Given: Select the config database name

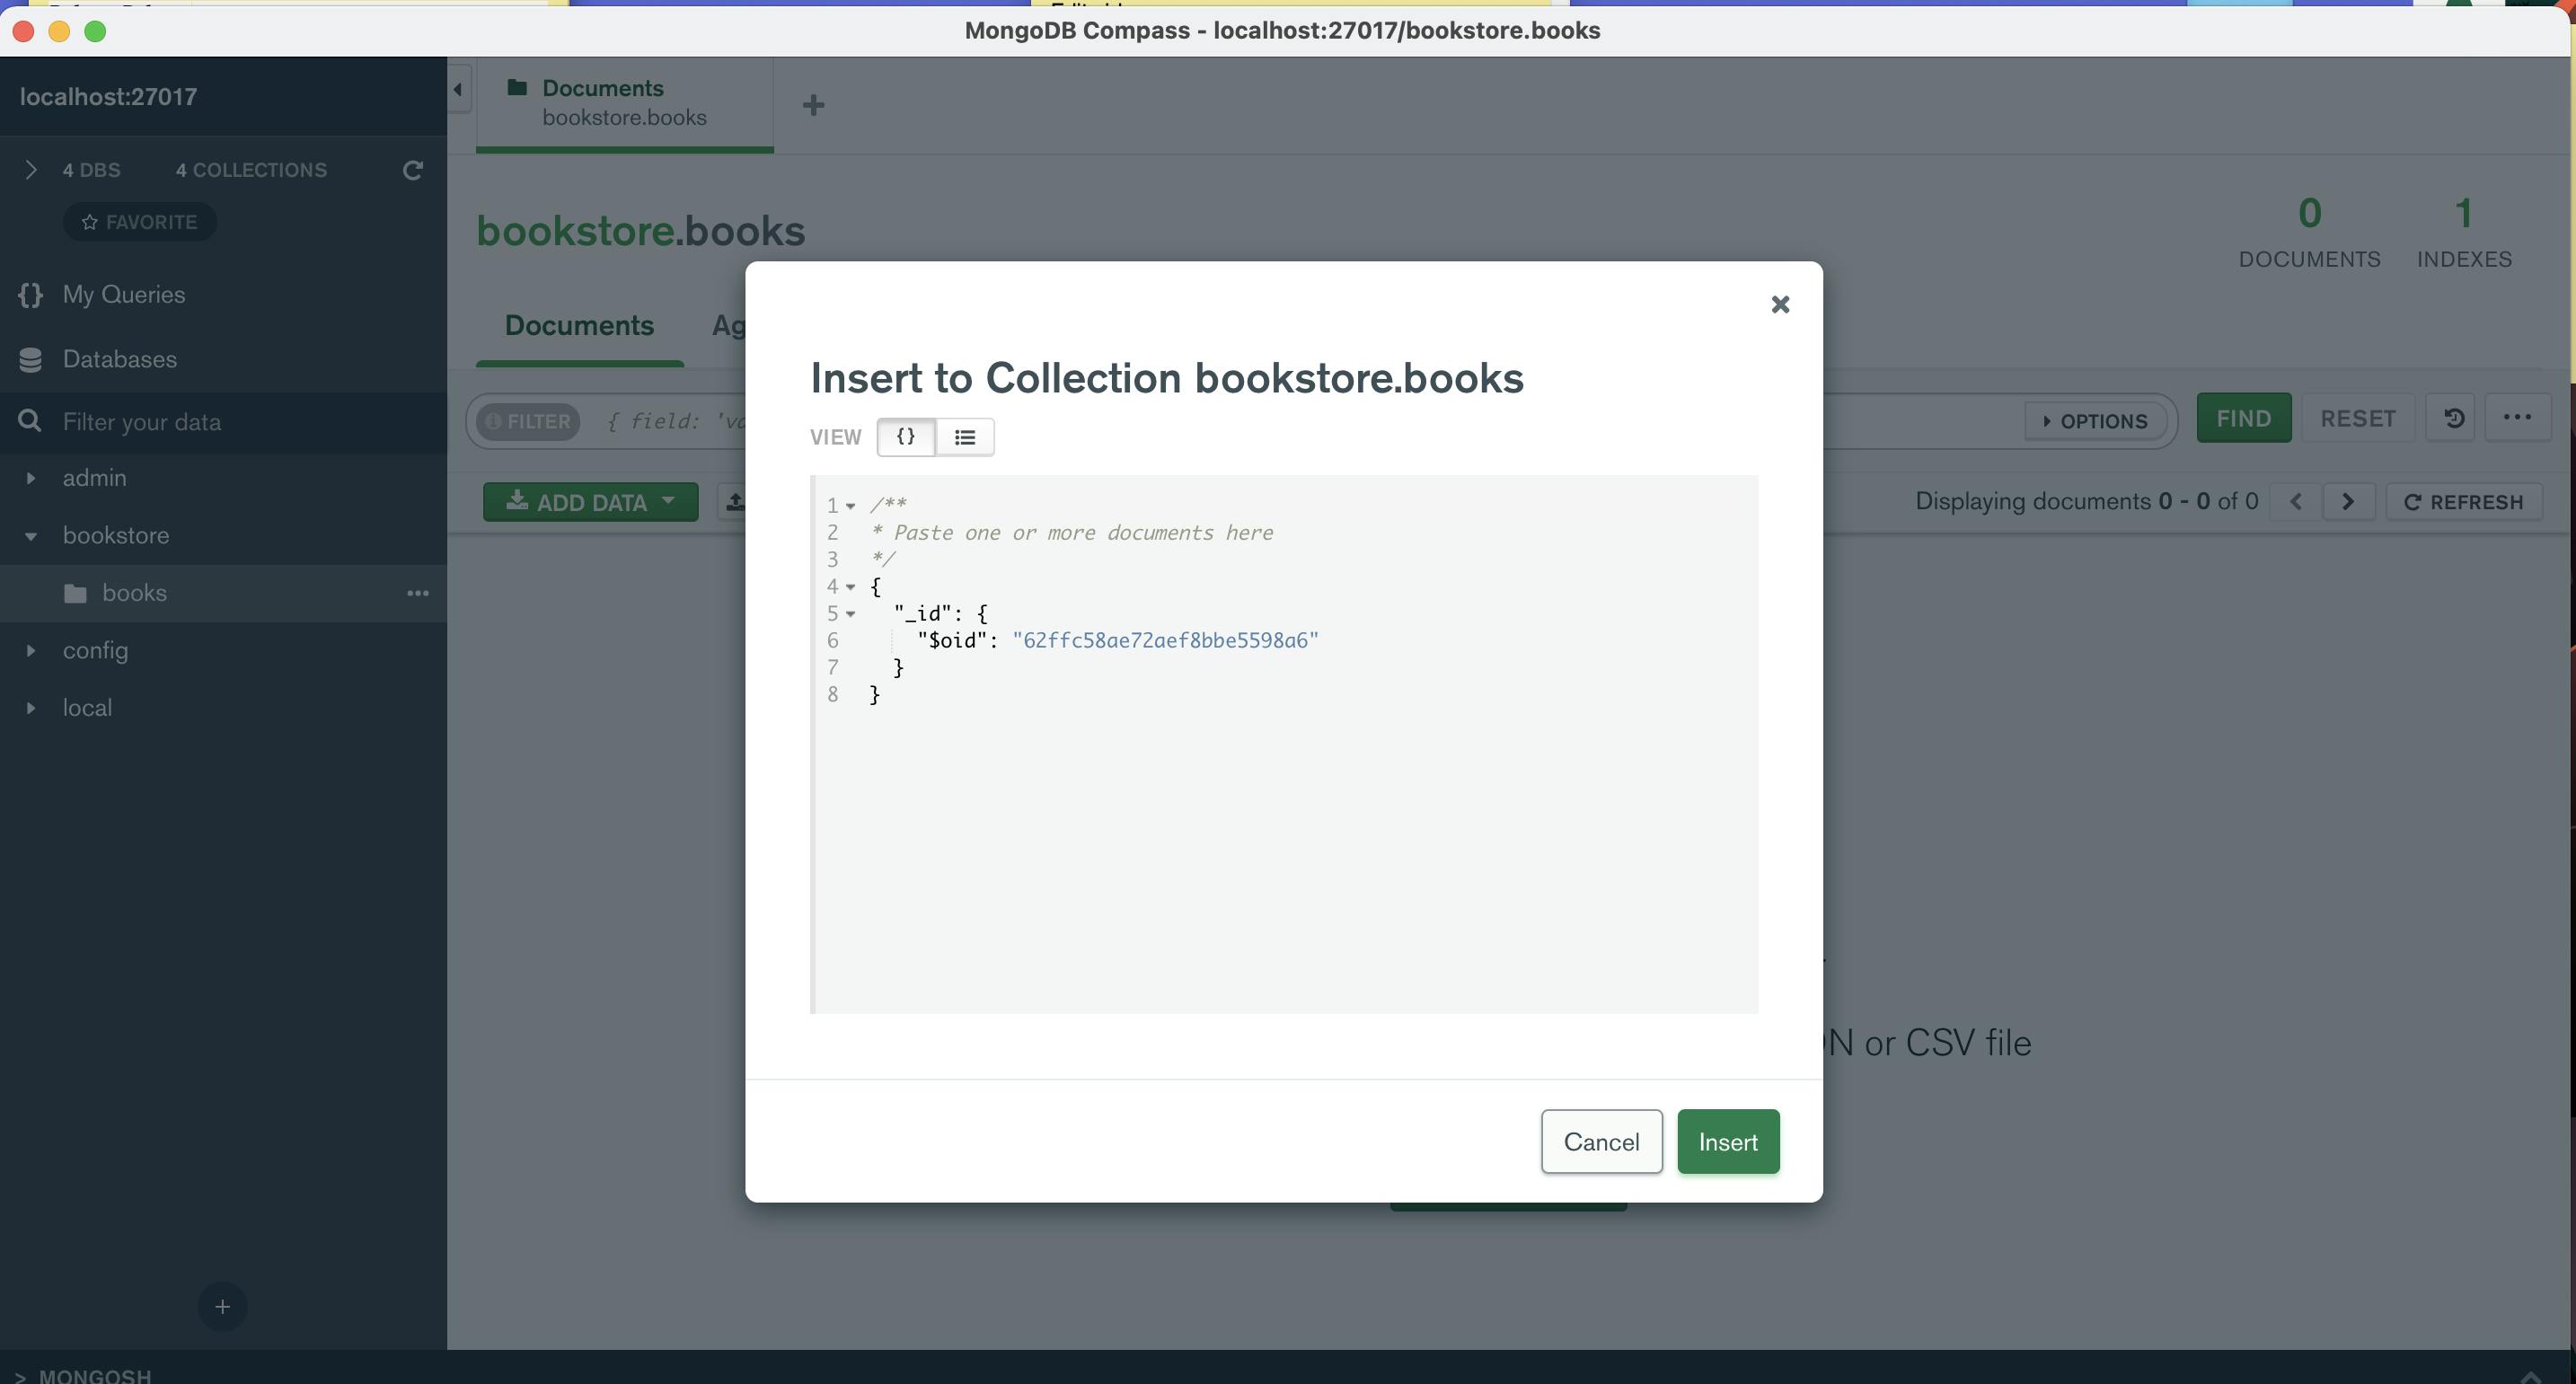Looking at the screenshot, I should click(x=95, y=651).
